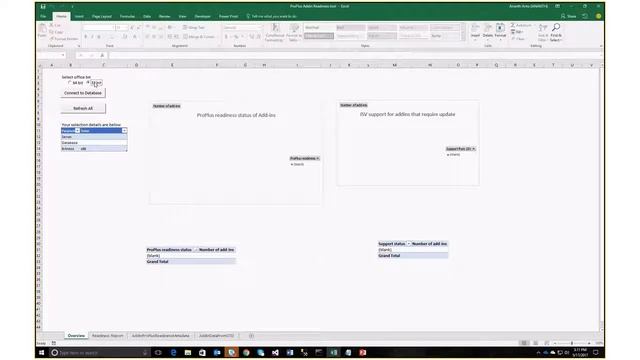Switch to the Insert ribbon tab
Image resolution: width=640 pixels, height=360 pixels.
[x=79, y=16]
